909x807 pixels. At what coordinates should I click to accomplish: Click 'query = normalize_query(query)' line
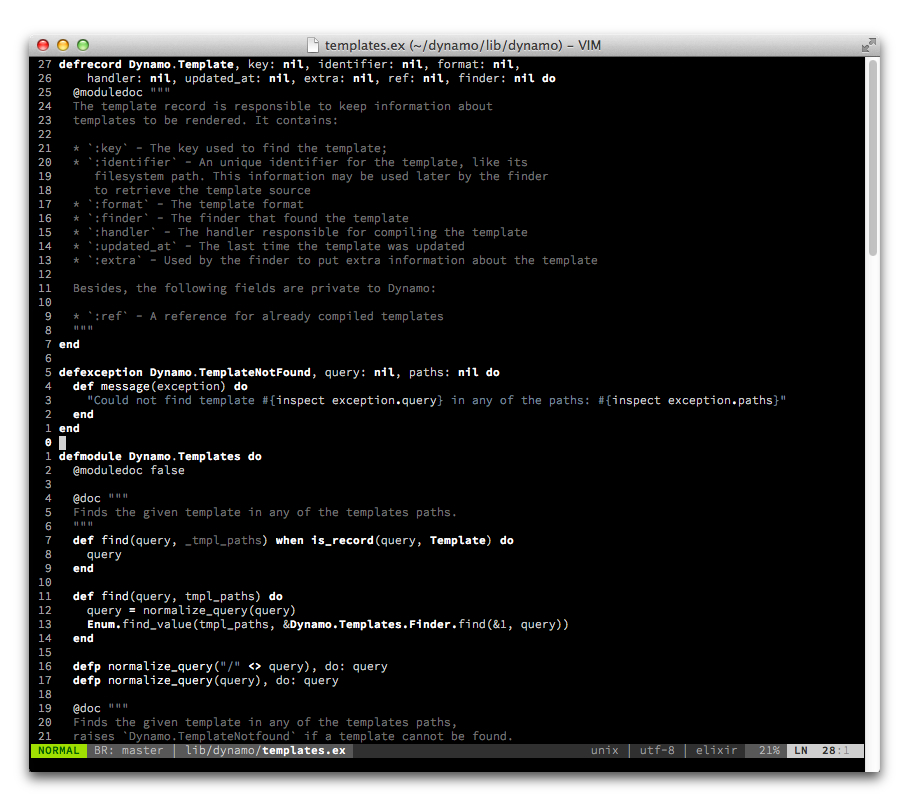point(191,610)
